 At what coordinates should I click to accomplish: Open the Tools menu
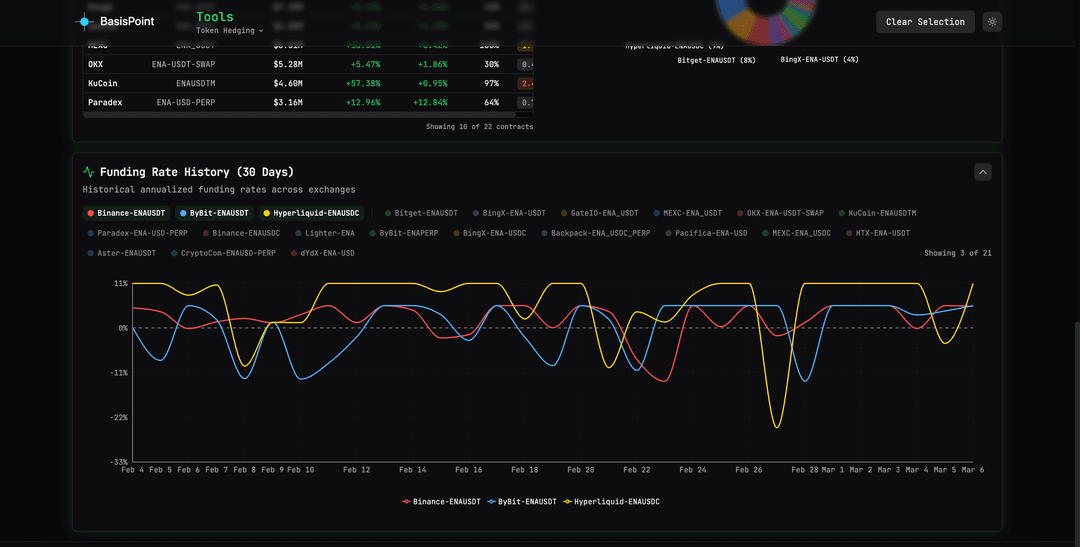[x=214, y=17]
